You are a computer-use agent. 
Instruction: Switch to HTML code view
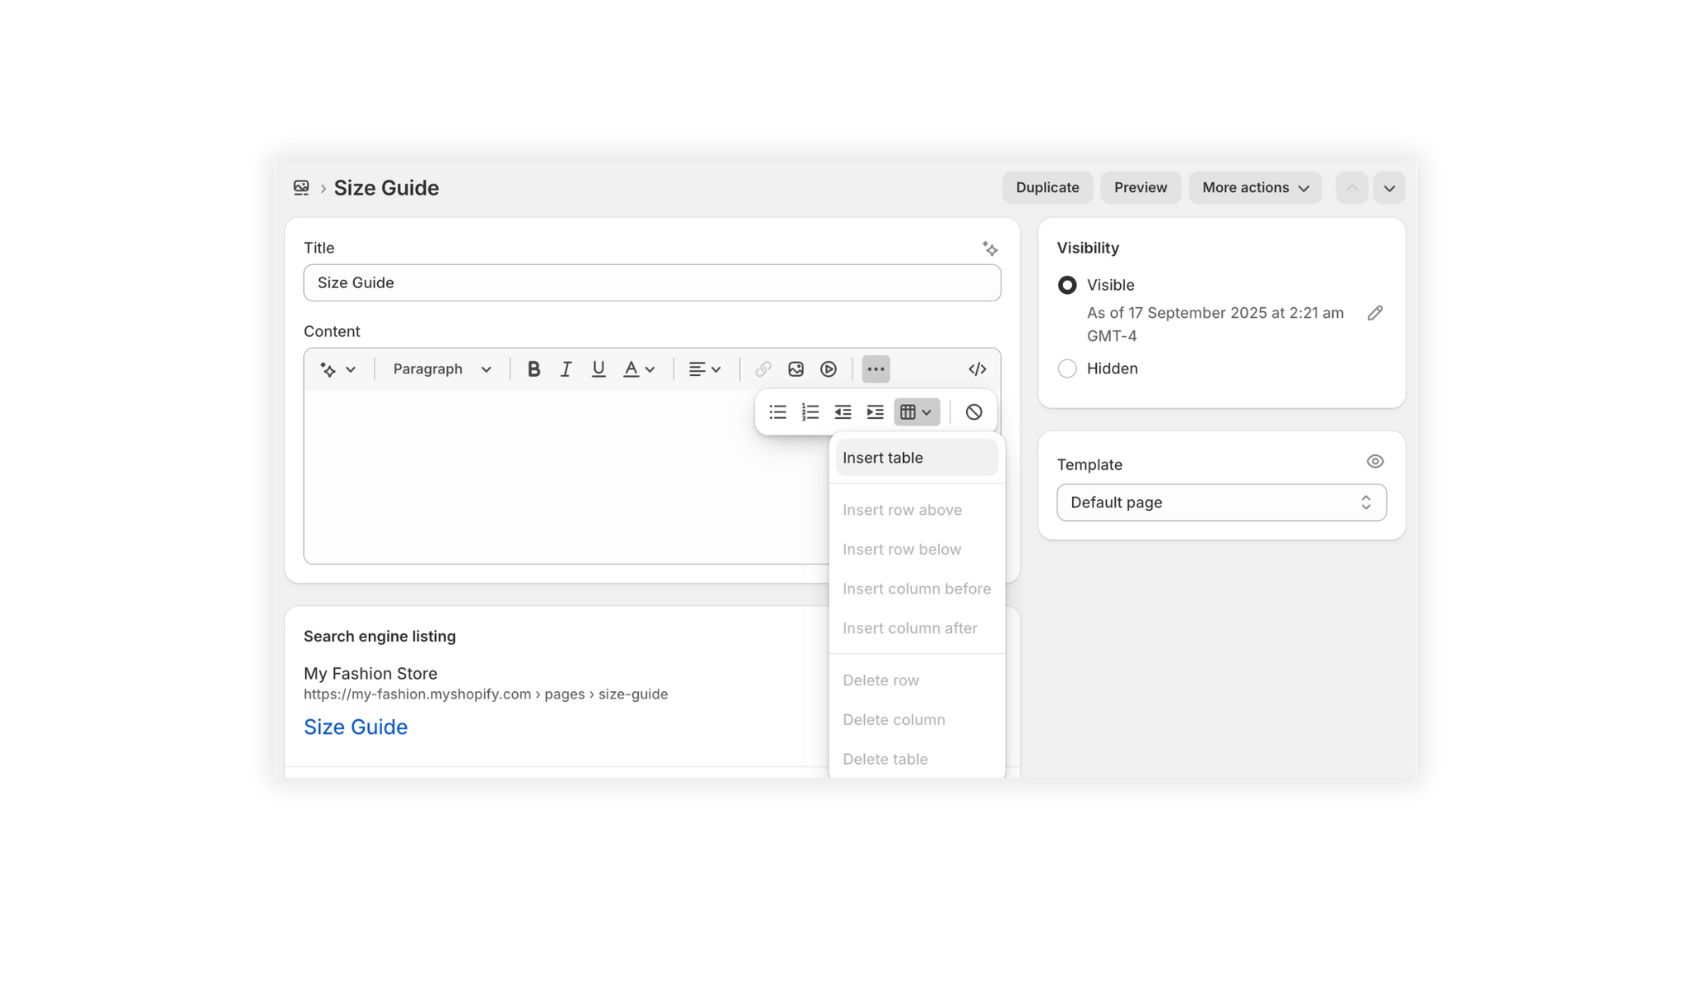click(977, 368)
